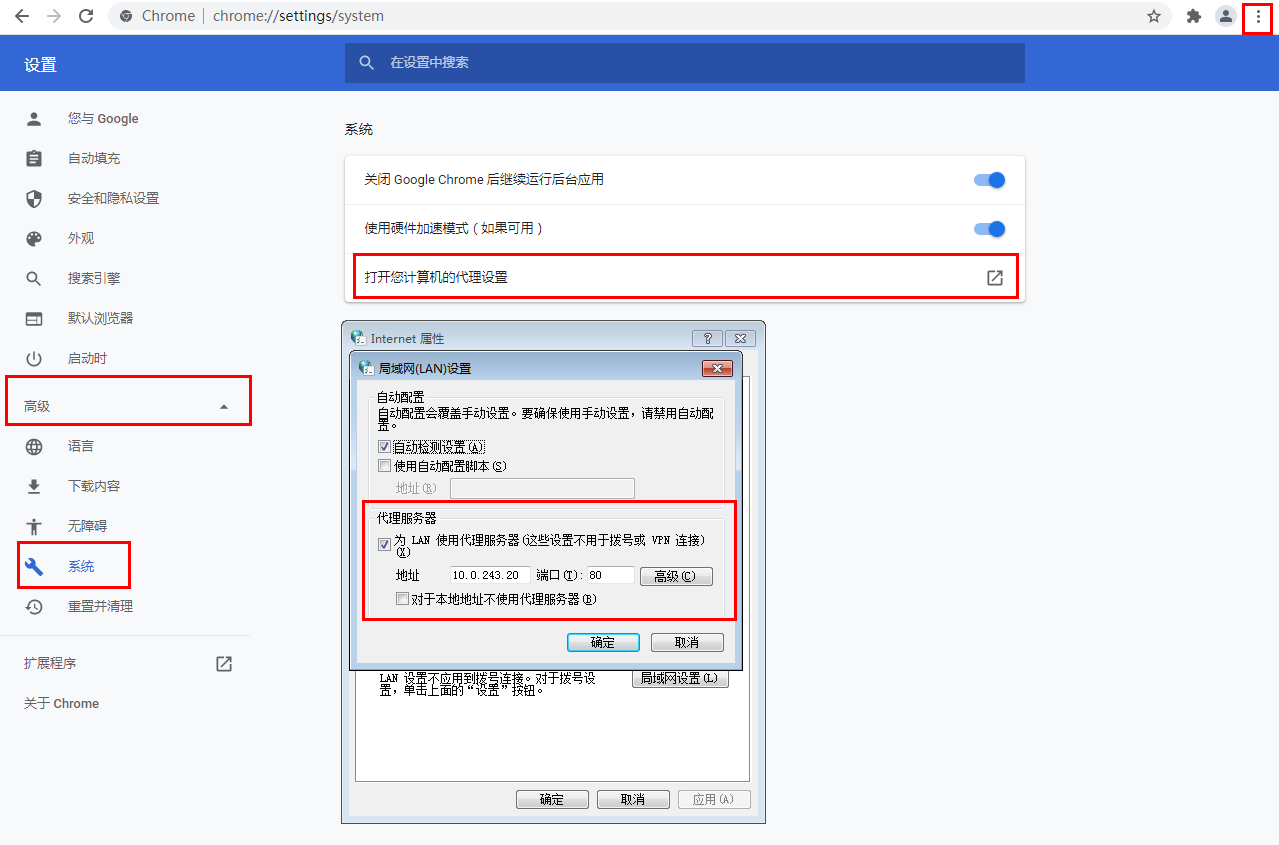This screenshot has height=845, width=1279.
Task: Toggle hardware acceleration switch
Action: click(988, 228)
